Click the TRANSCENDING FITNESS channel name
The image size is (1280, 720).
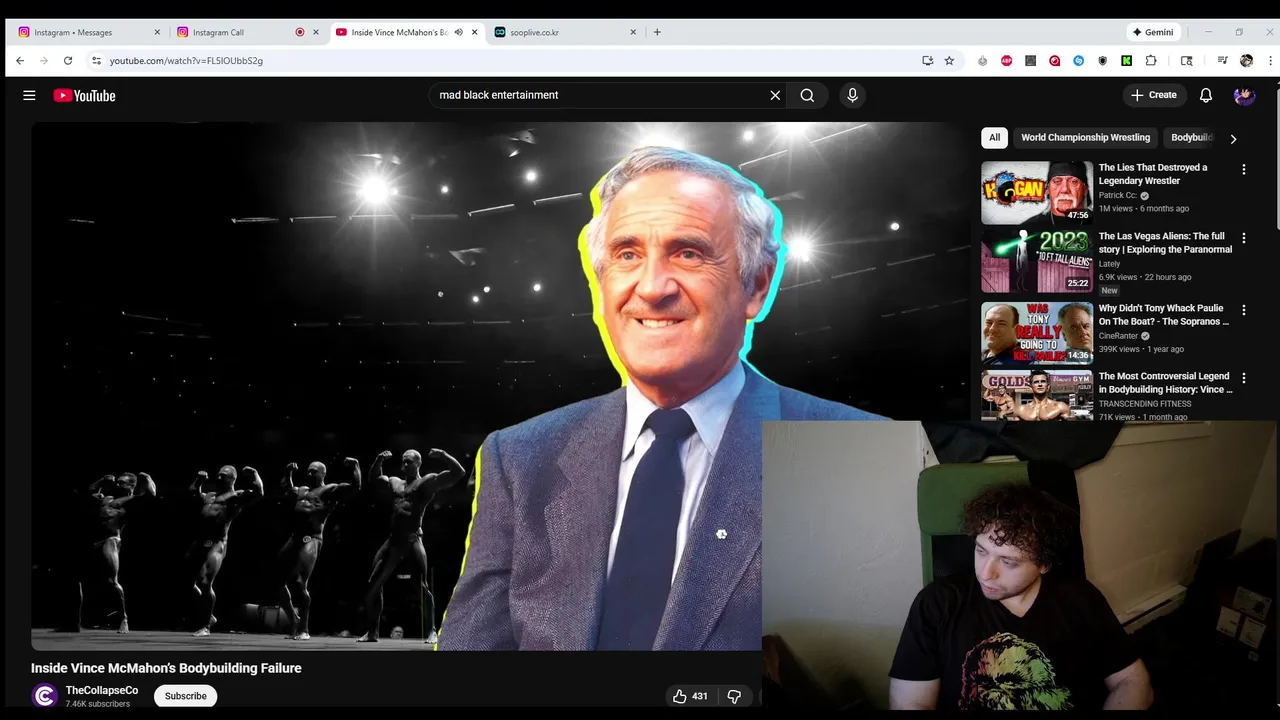[1145, 404]
